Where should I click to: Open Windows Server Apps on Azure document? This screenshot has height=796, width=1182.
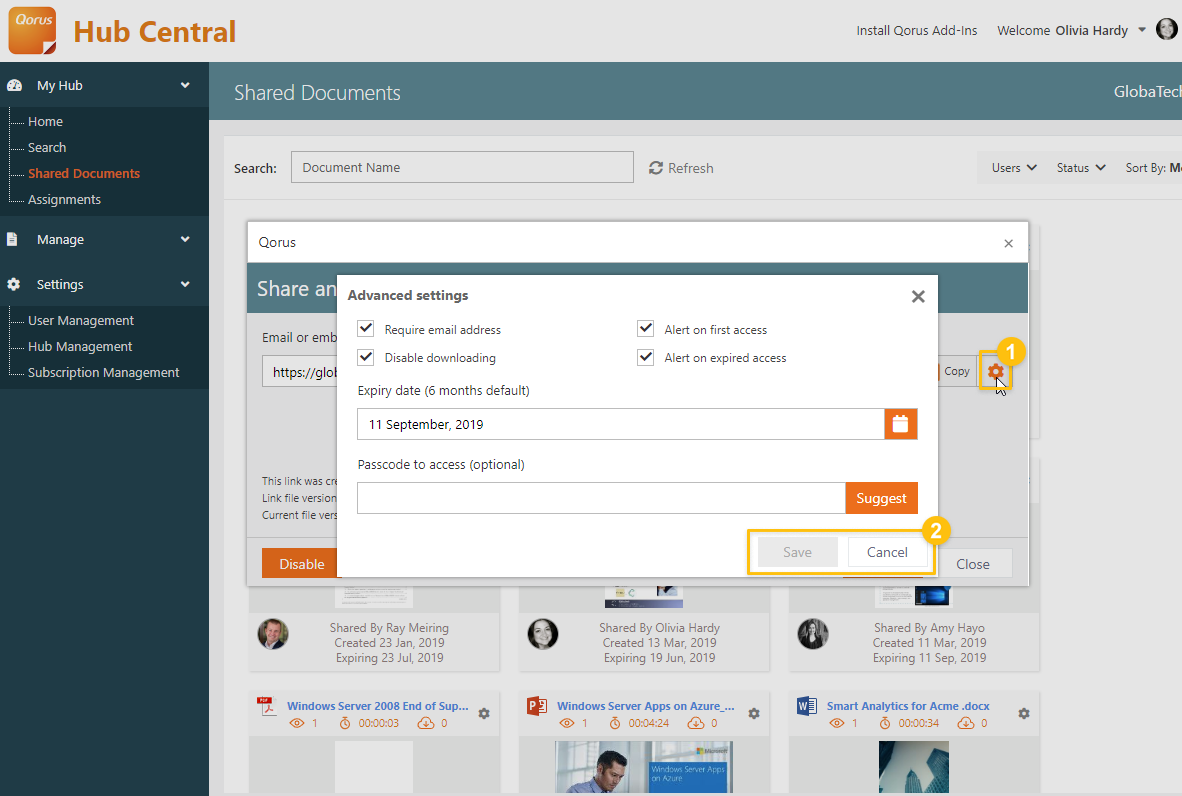tap(645, 706)
